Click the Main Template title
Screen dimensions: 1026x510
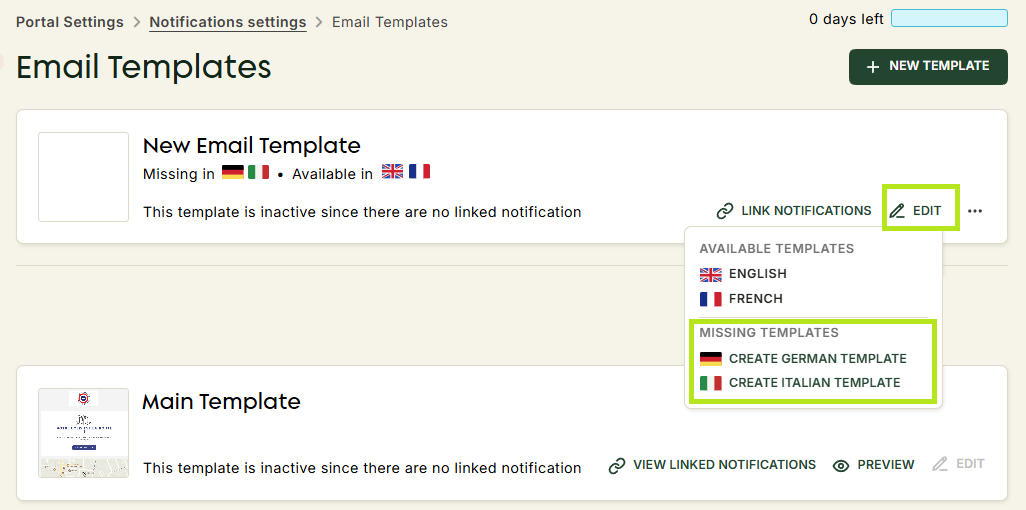(221, 401)
